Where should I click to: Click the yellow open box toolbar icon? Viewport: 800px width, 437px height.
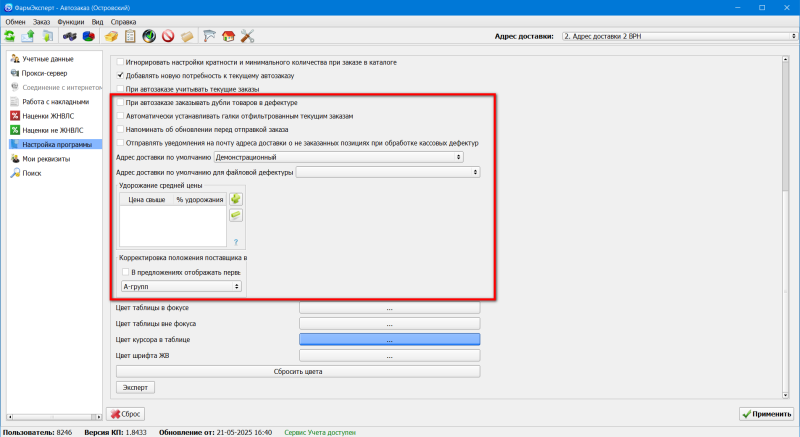111,36
